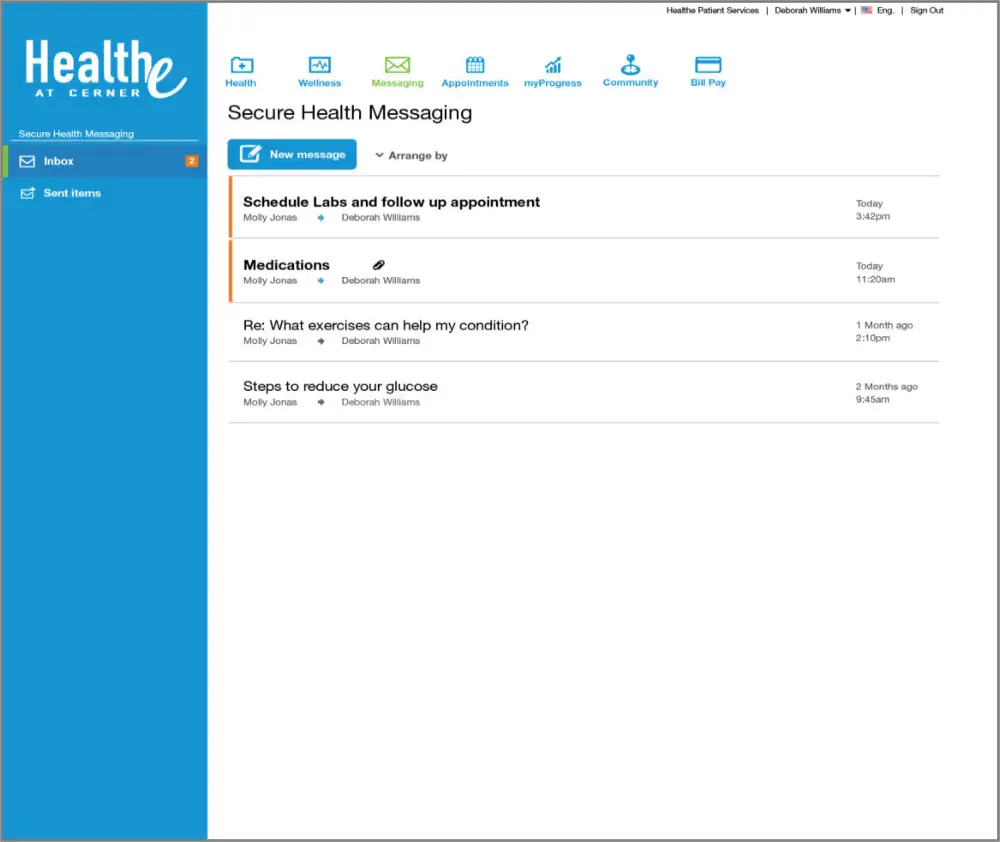Open the Healthe Patient Services link
The height and width of the screenshot is (842, 1000).
pos(712,11)
